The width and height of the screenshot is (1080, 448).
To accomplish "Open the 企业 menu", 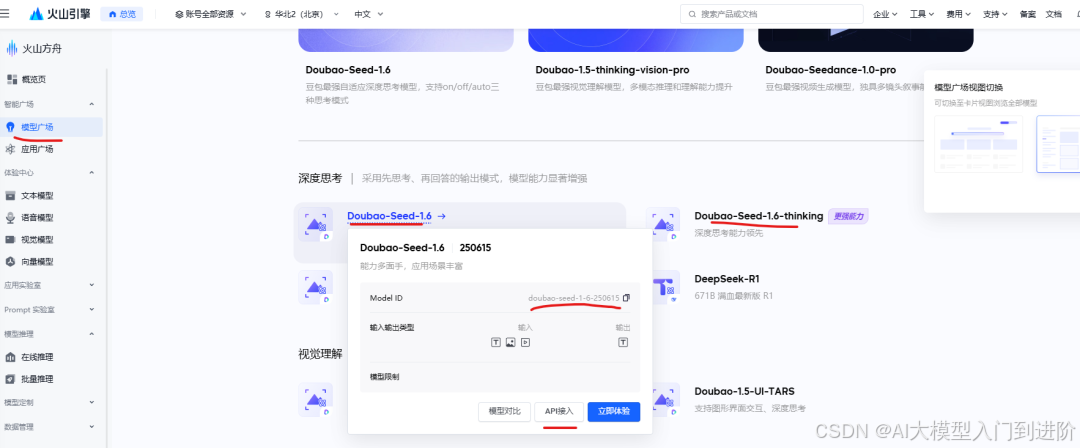I will (885, 14).
